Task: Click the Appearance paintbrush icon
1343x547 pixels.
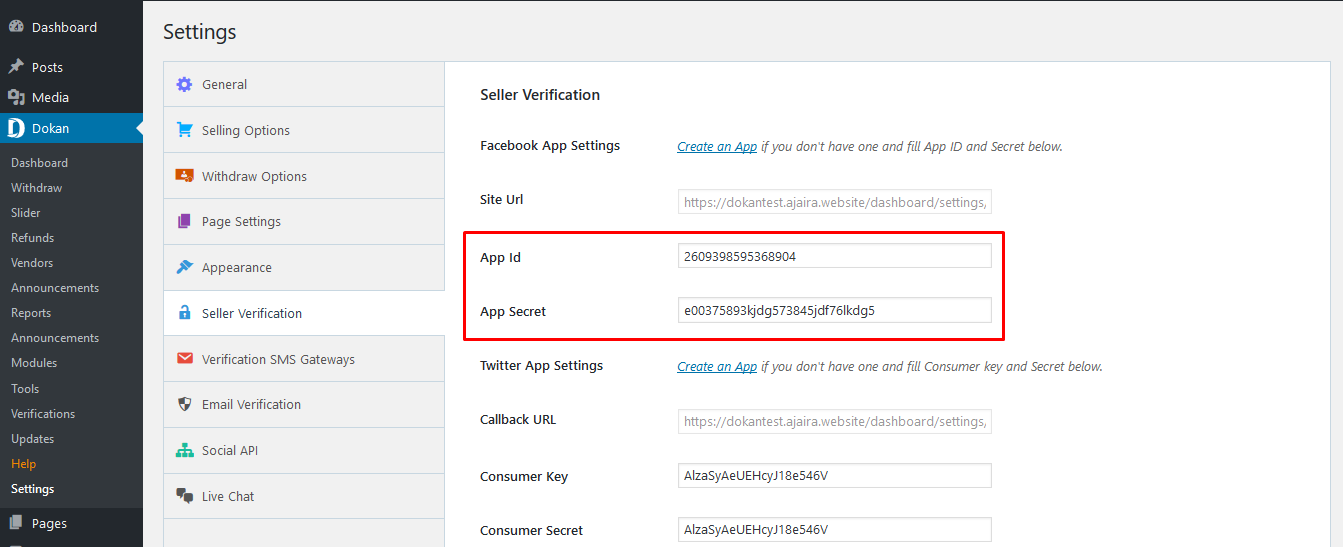Action: click(x=184, y=267)
